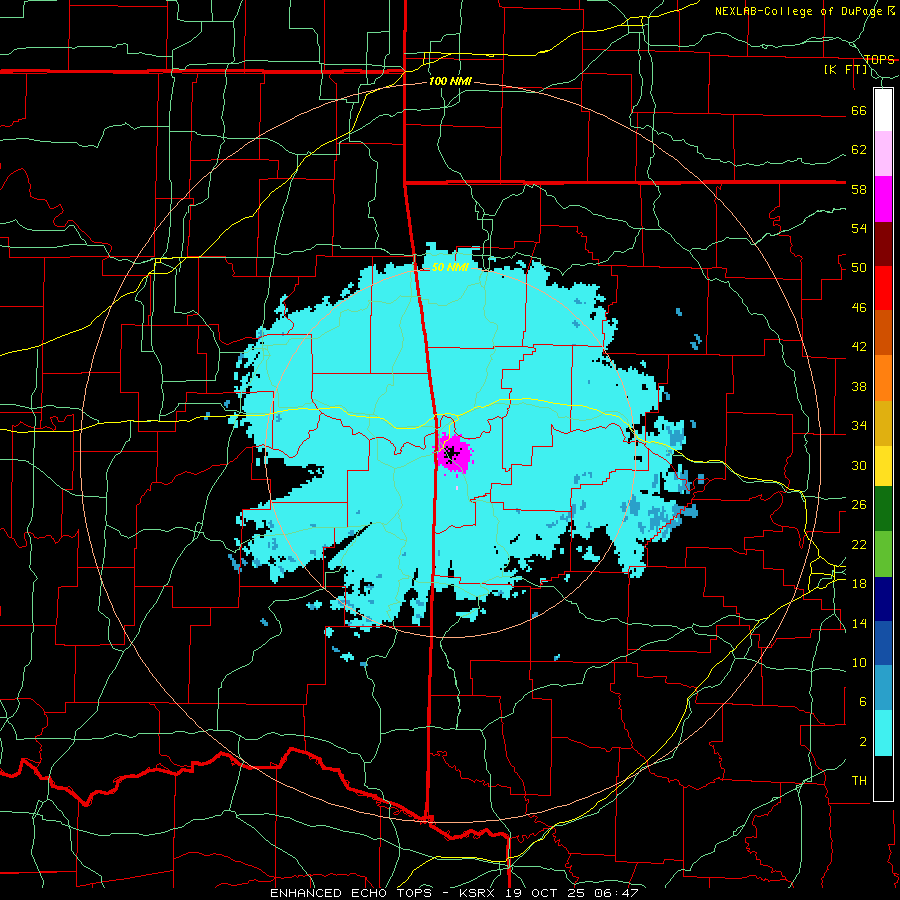Click the legend value 18
Screen dimensions: 900x900
coord(859,584)
